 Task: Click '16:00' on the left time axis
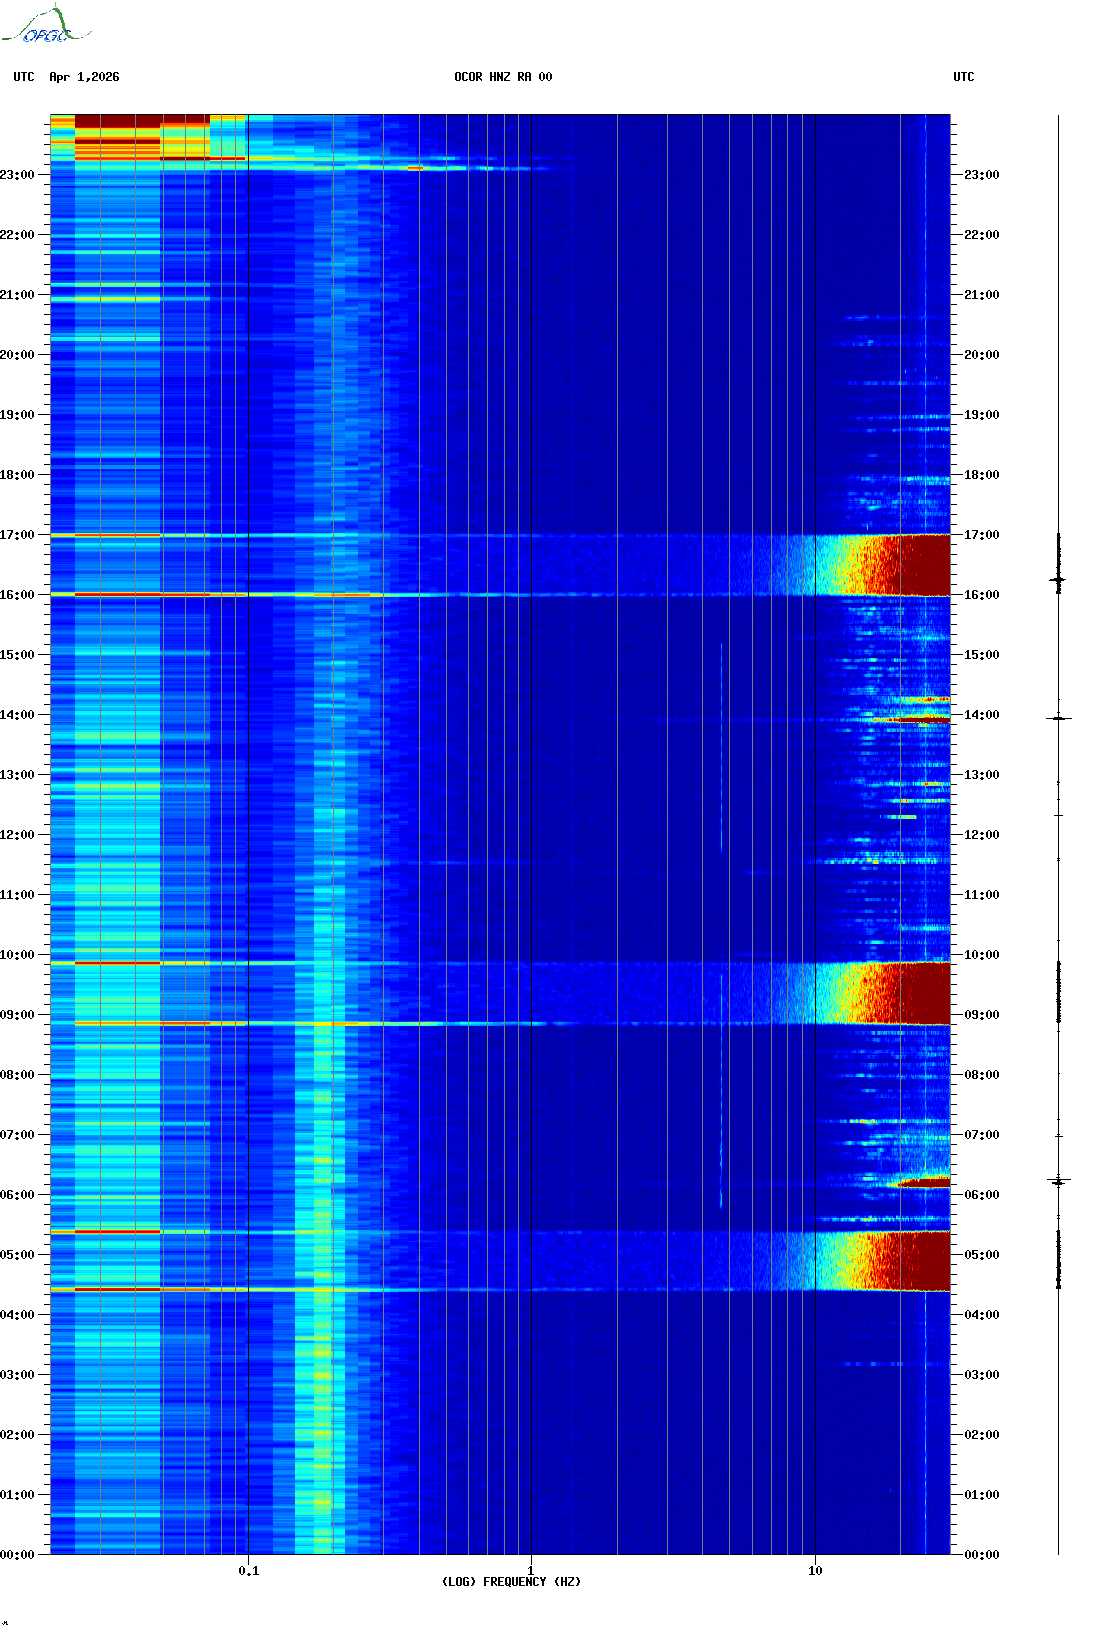17,595
